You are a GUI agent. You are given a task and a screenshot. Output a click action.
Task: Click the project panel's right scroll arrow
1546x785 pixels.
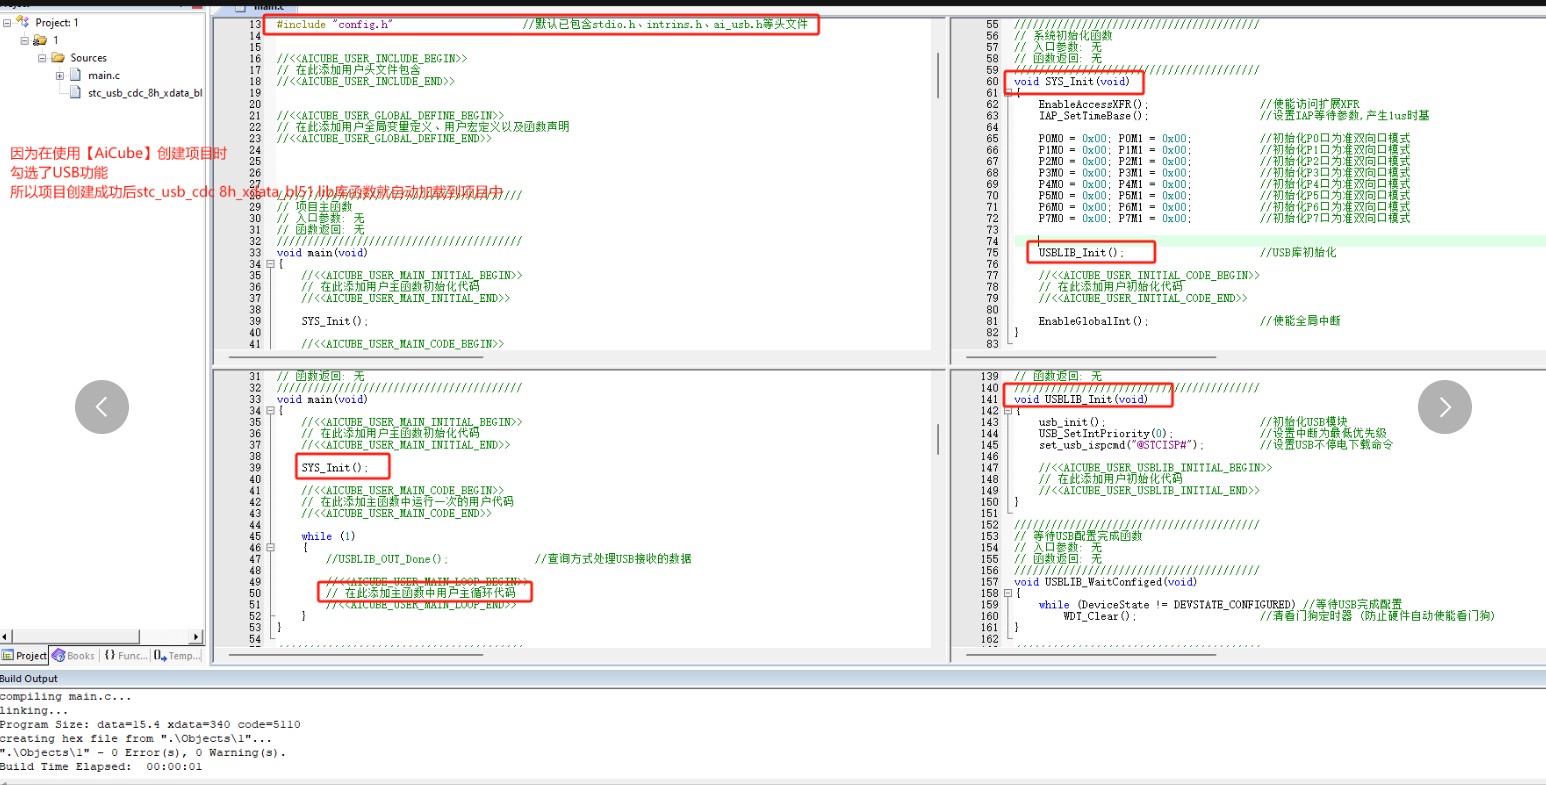(196, 637)
